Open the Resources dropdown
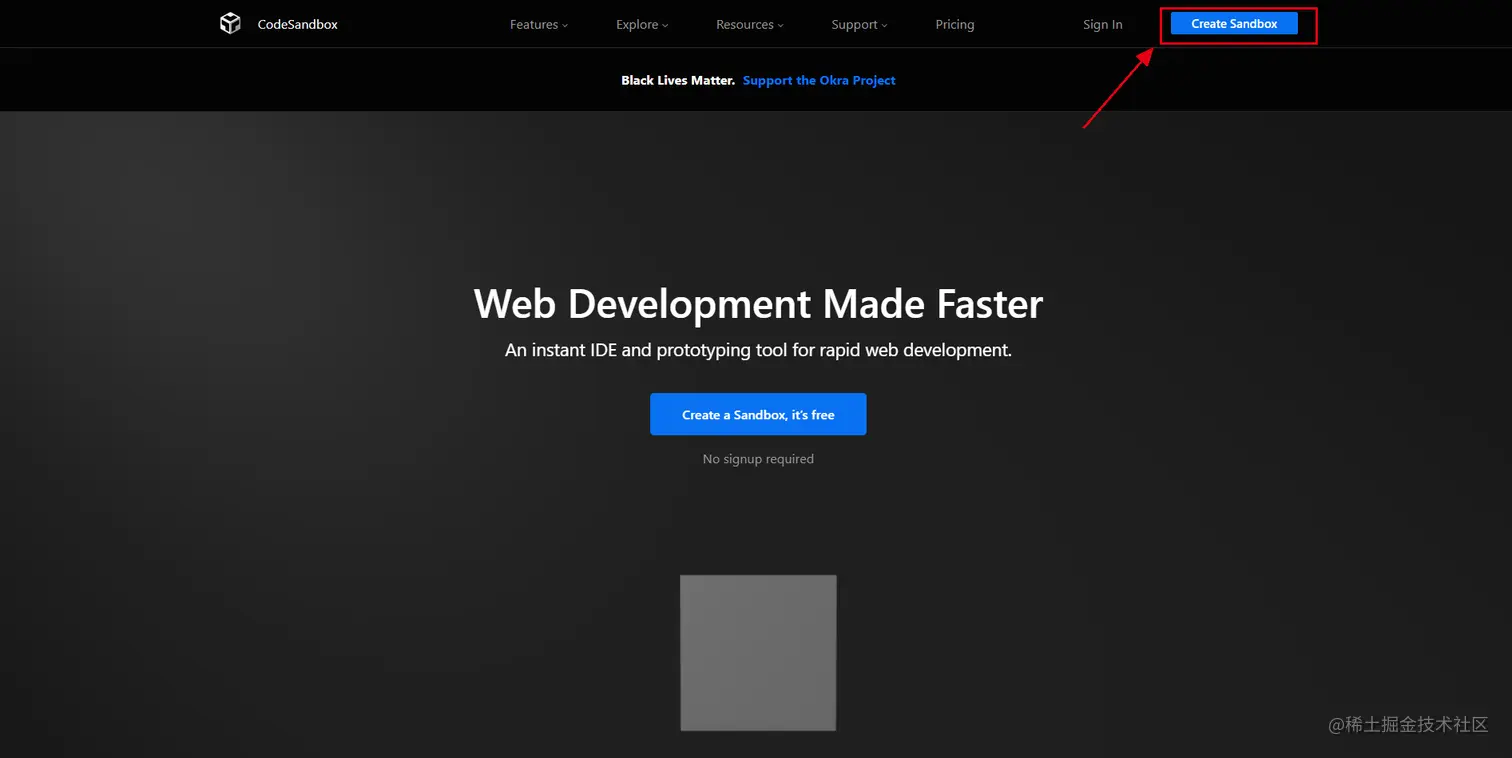 click(x=750, y=24)
